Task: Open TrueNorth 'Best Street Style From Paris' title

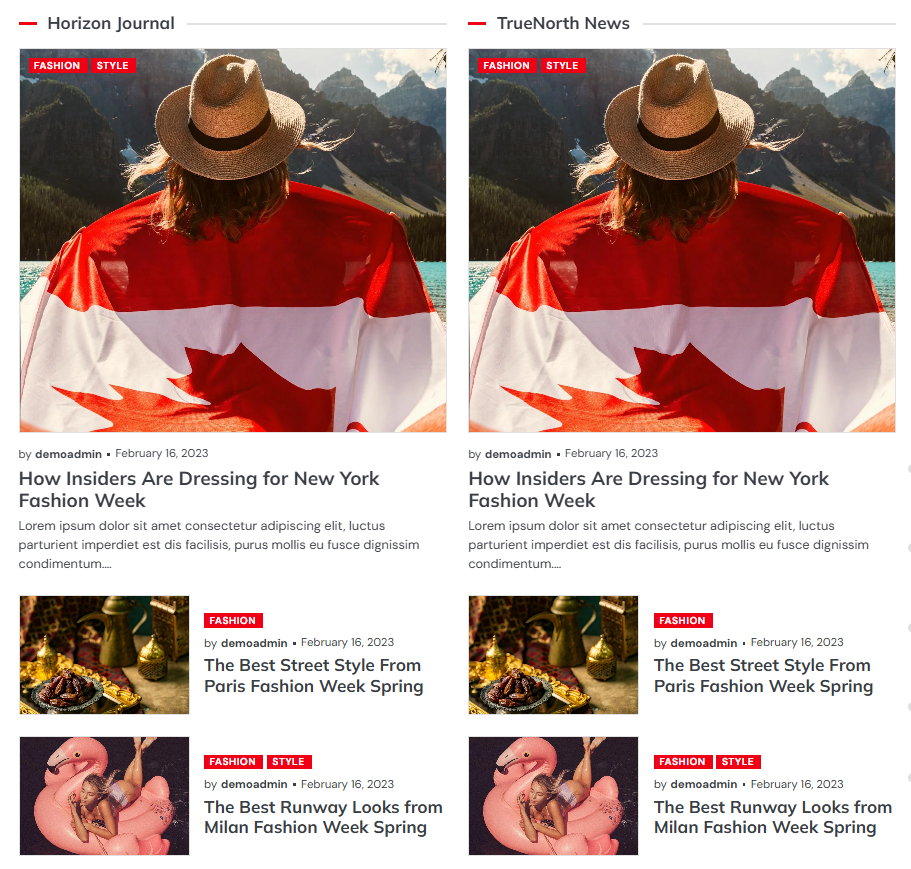Action: (763, 676)
